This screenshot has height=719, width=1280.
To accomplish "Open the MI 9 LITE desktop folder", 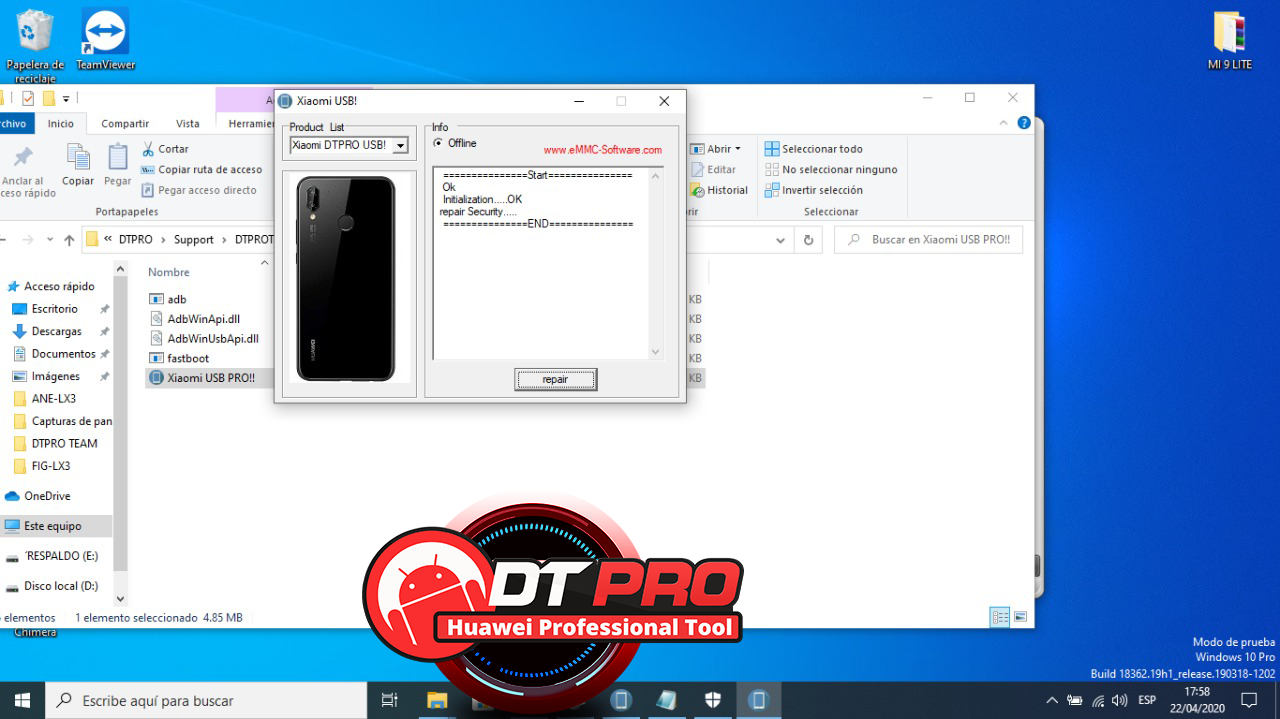I will [x=1229, y=40].
